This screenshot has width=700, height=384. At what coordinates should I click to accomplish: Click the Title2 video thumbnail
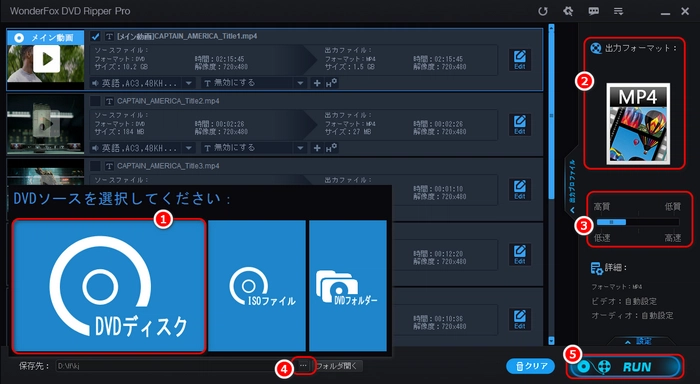(46, 123)
